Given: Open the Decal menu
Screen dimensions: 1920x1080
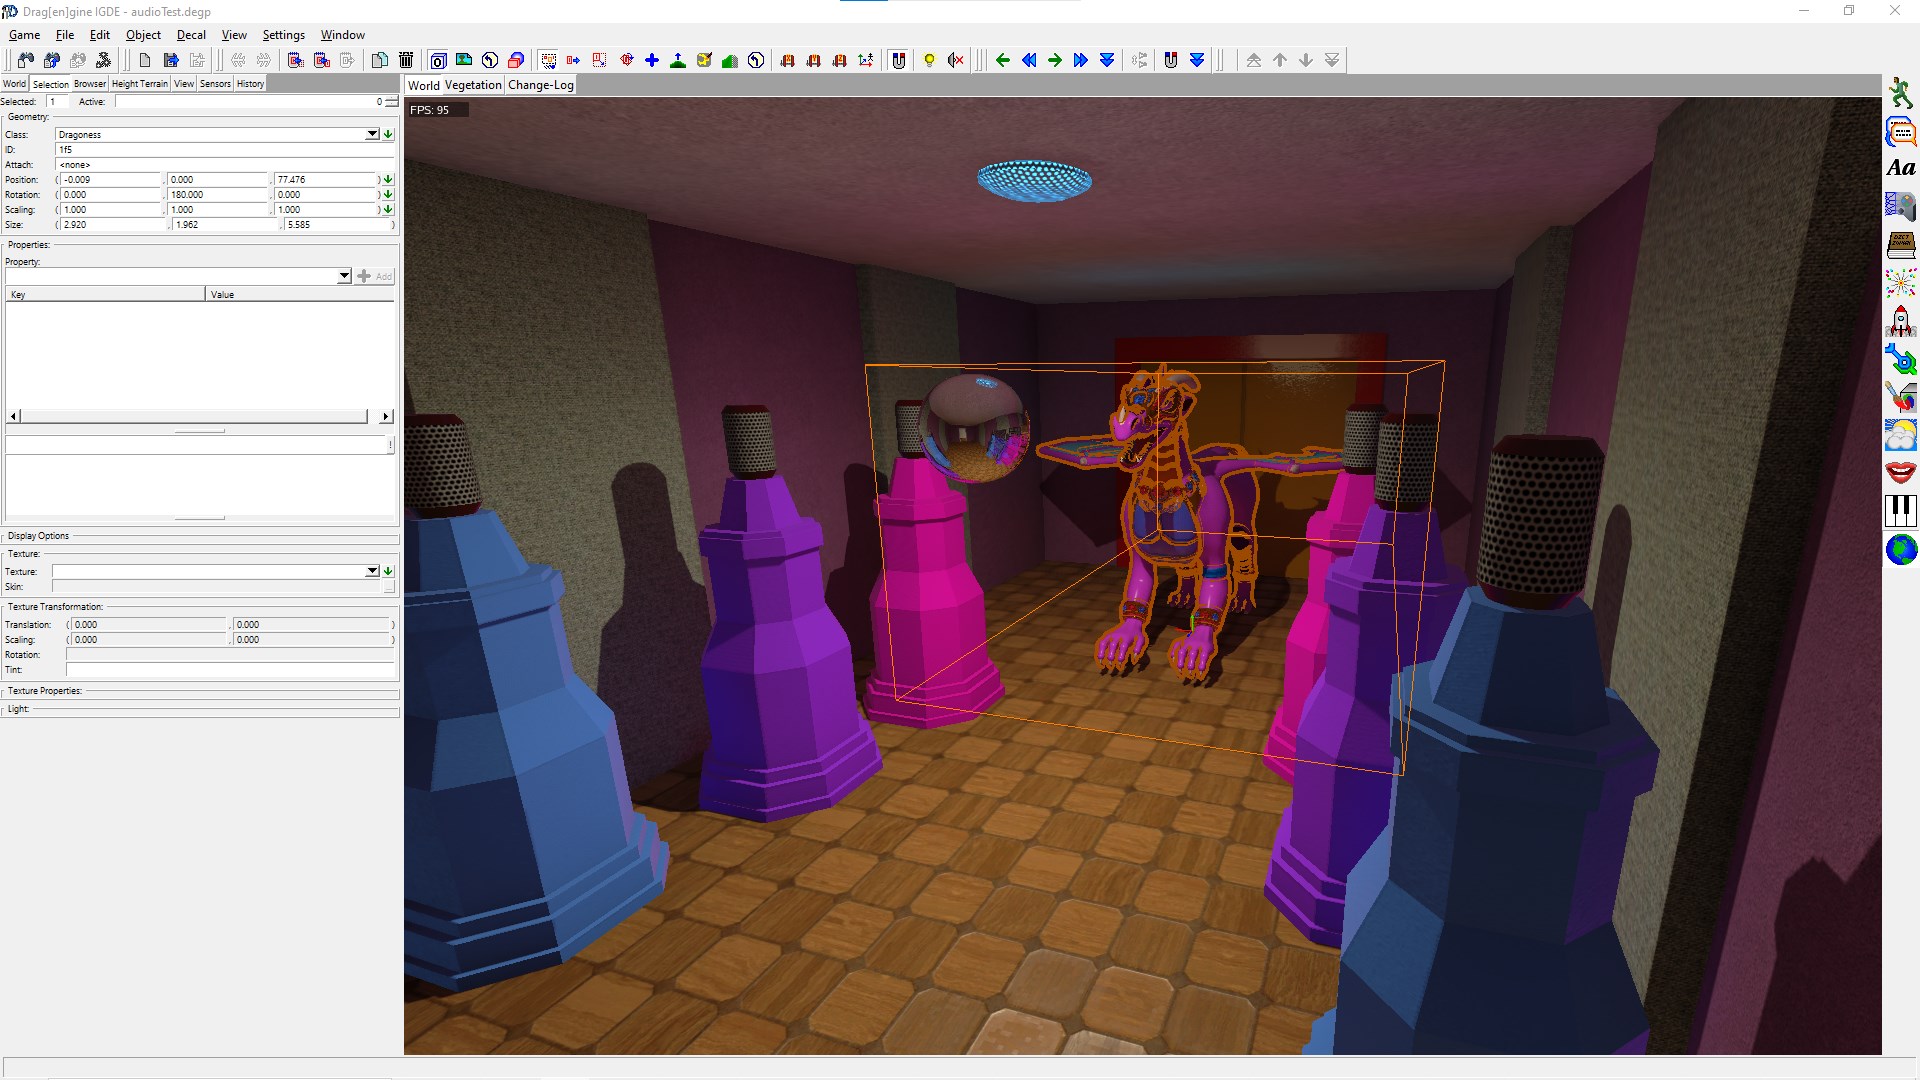Looking at the screenshot, I should point(191,35).
